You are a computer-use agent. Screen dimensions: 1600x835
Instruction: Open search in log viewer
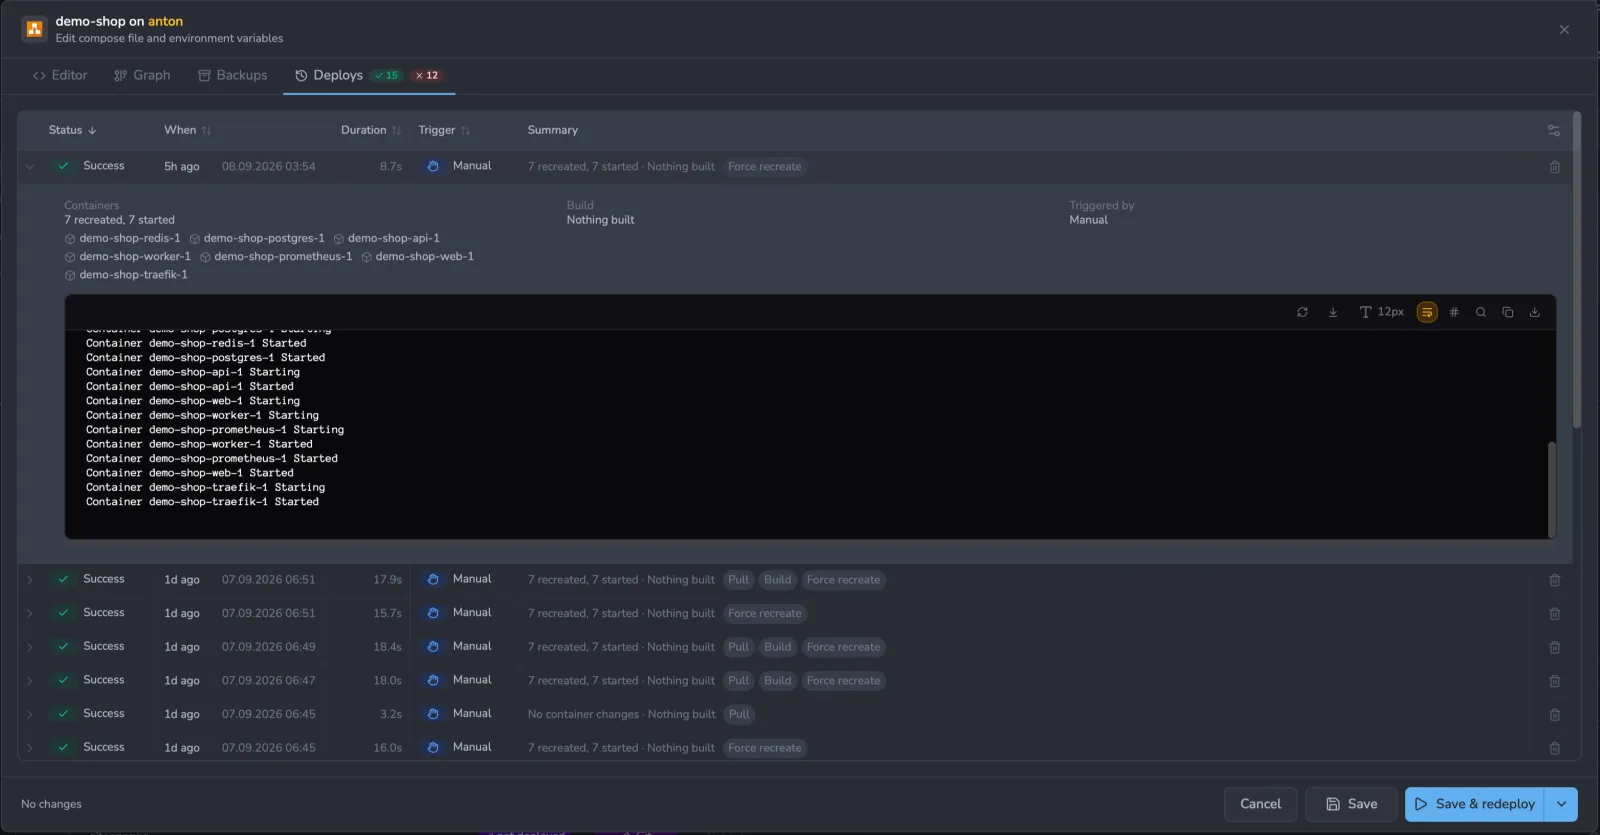pos(1481,312)
